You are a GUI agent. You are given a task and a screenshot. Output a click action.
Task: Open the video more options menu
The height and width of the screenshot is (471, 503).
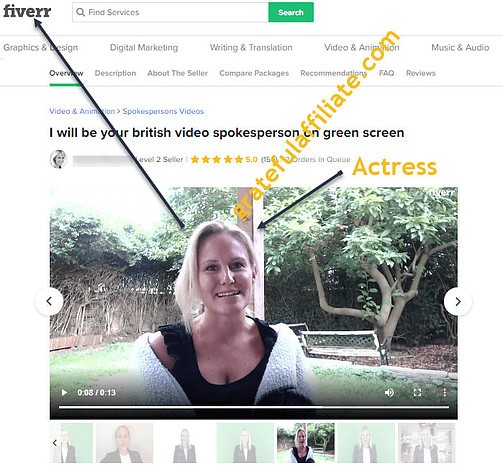pos(445,393)
